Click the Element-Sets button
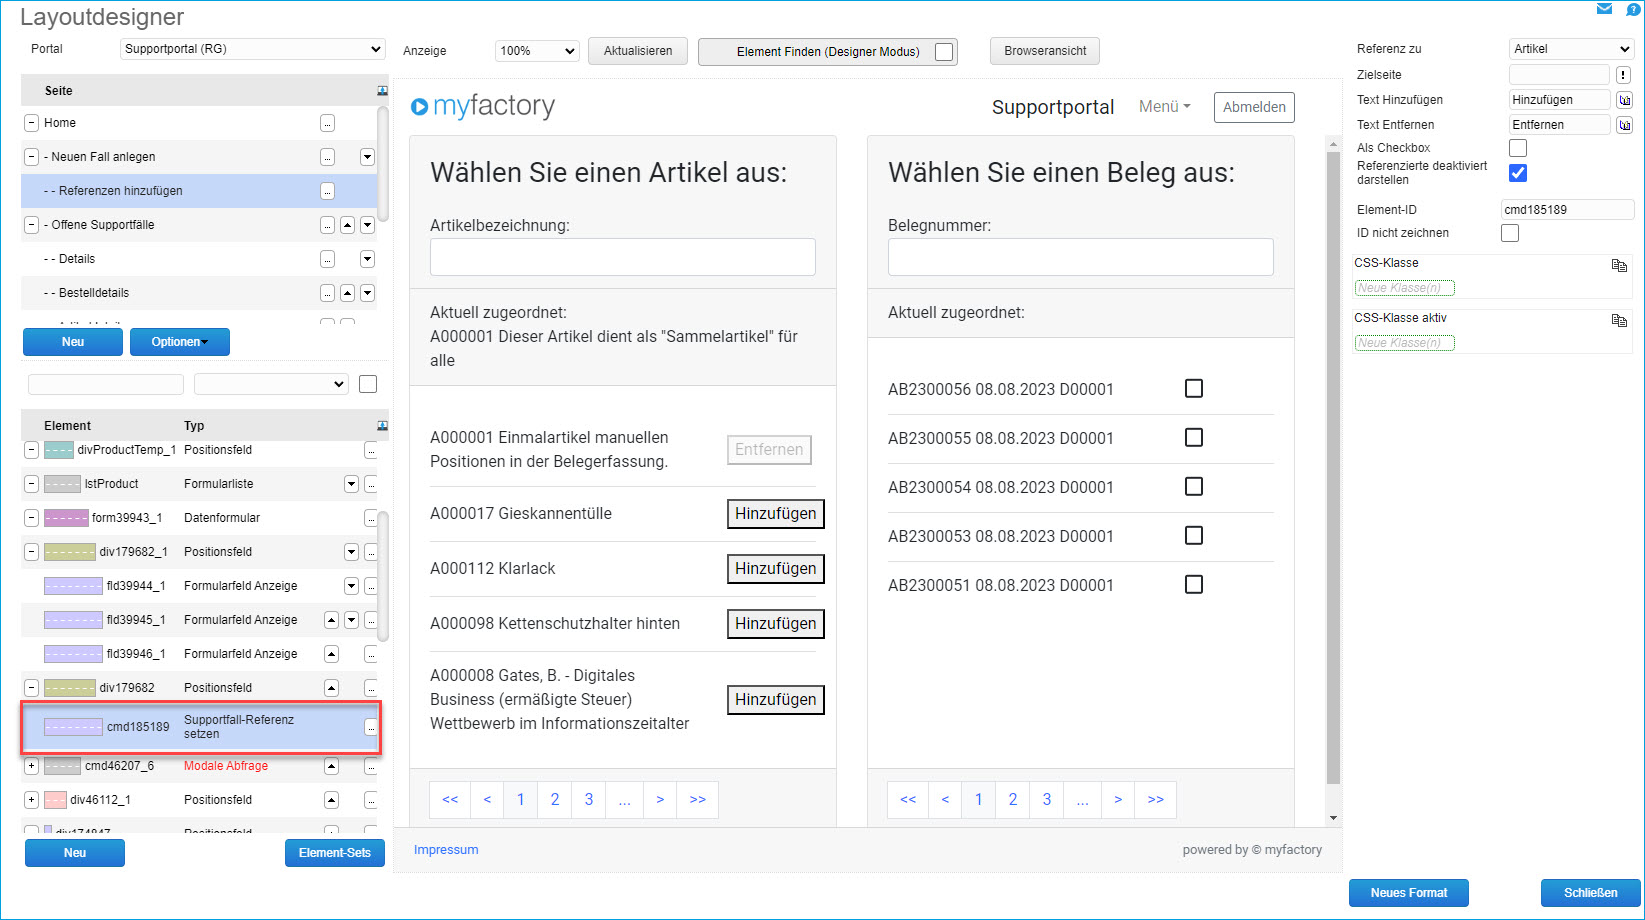This screenshot has height=920, width=1645. [334, 853]
